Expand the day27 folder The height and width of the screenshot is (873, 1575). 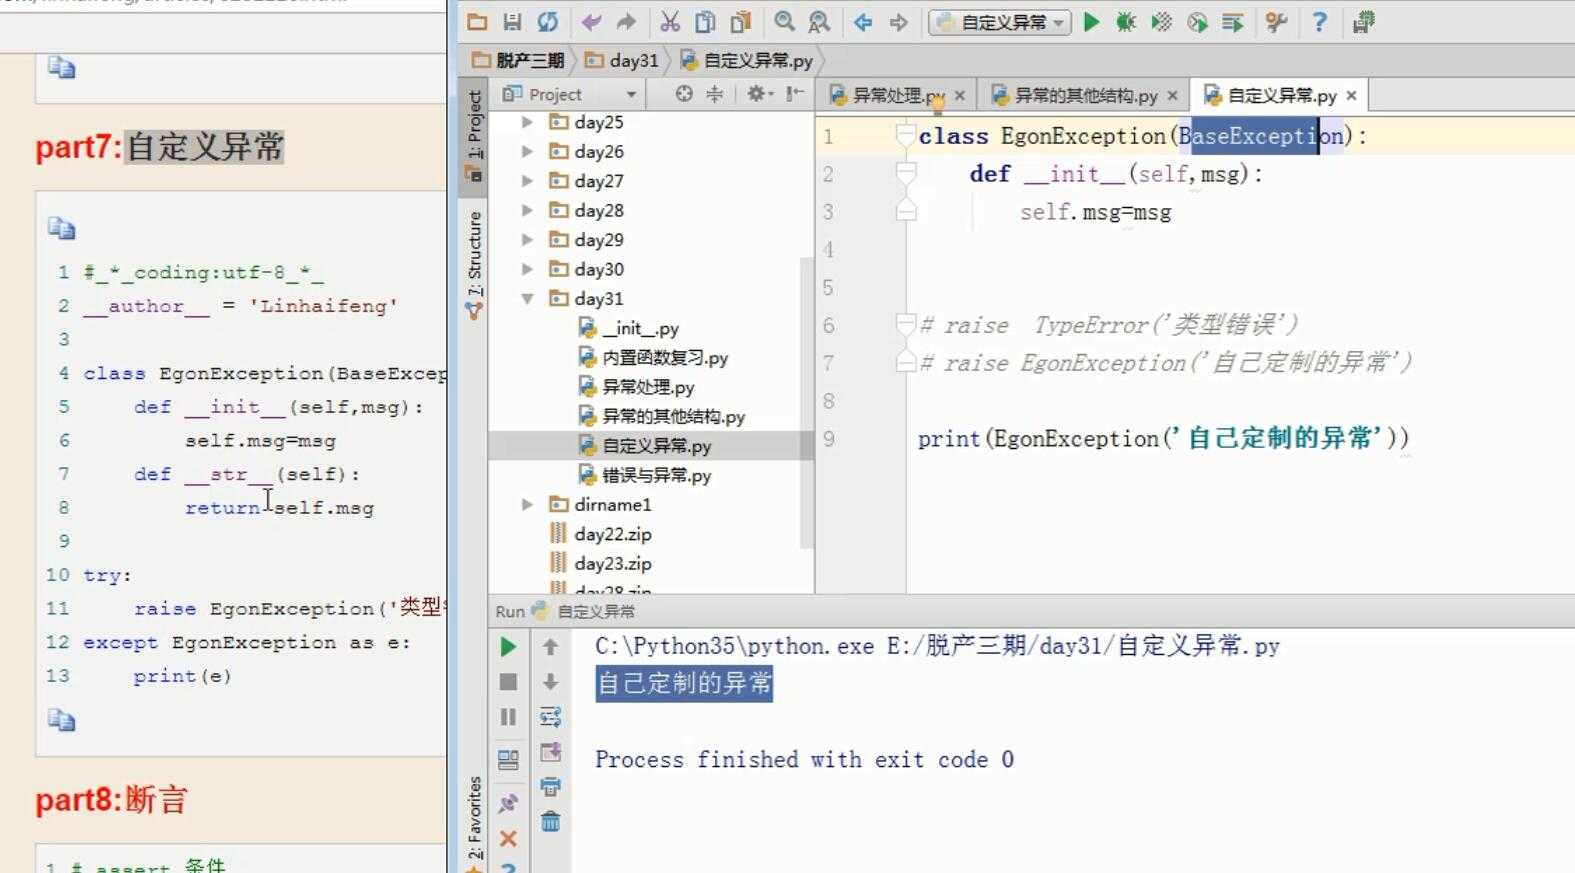(527, 181)
